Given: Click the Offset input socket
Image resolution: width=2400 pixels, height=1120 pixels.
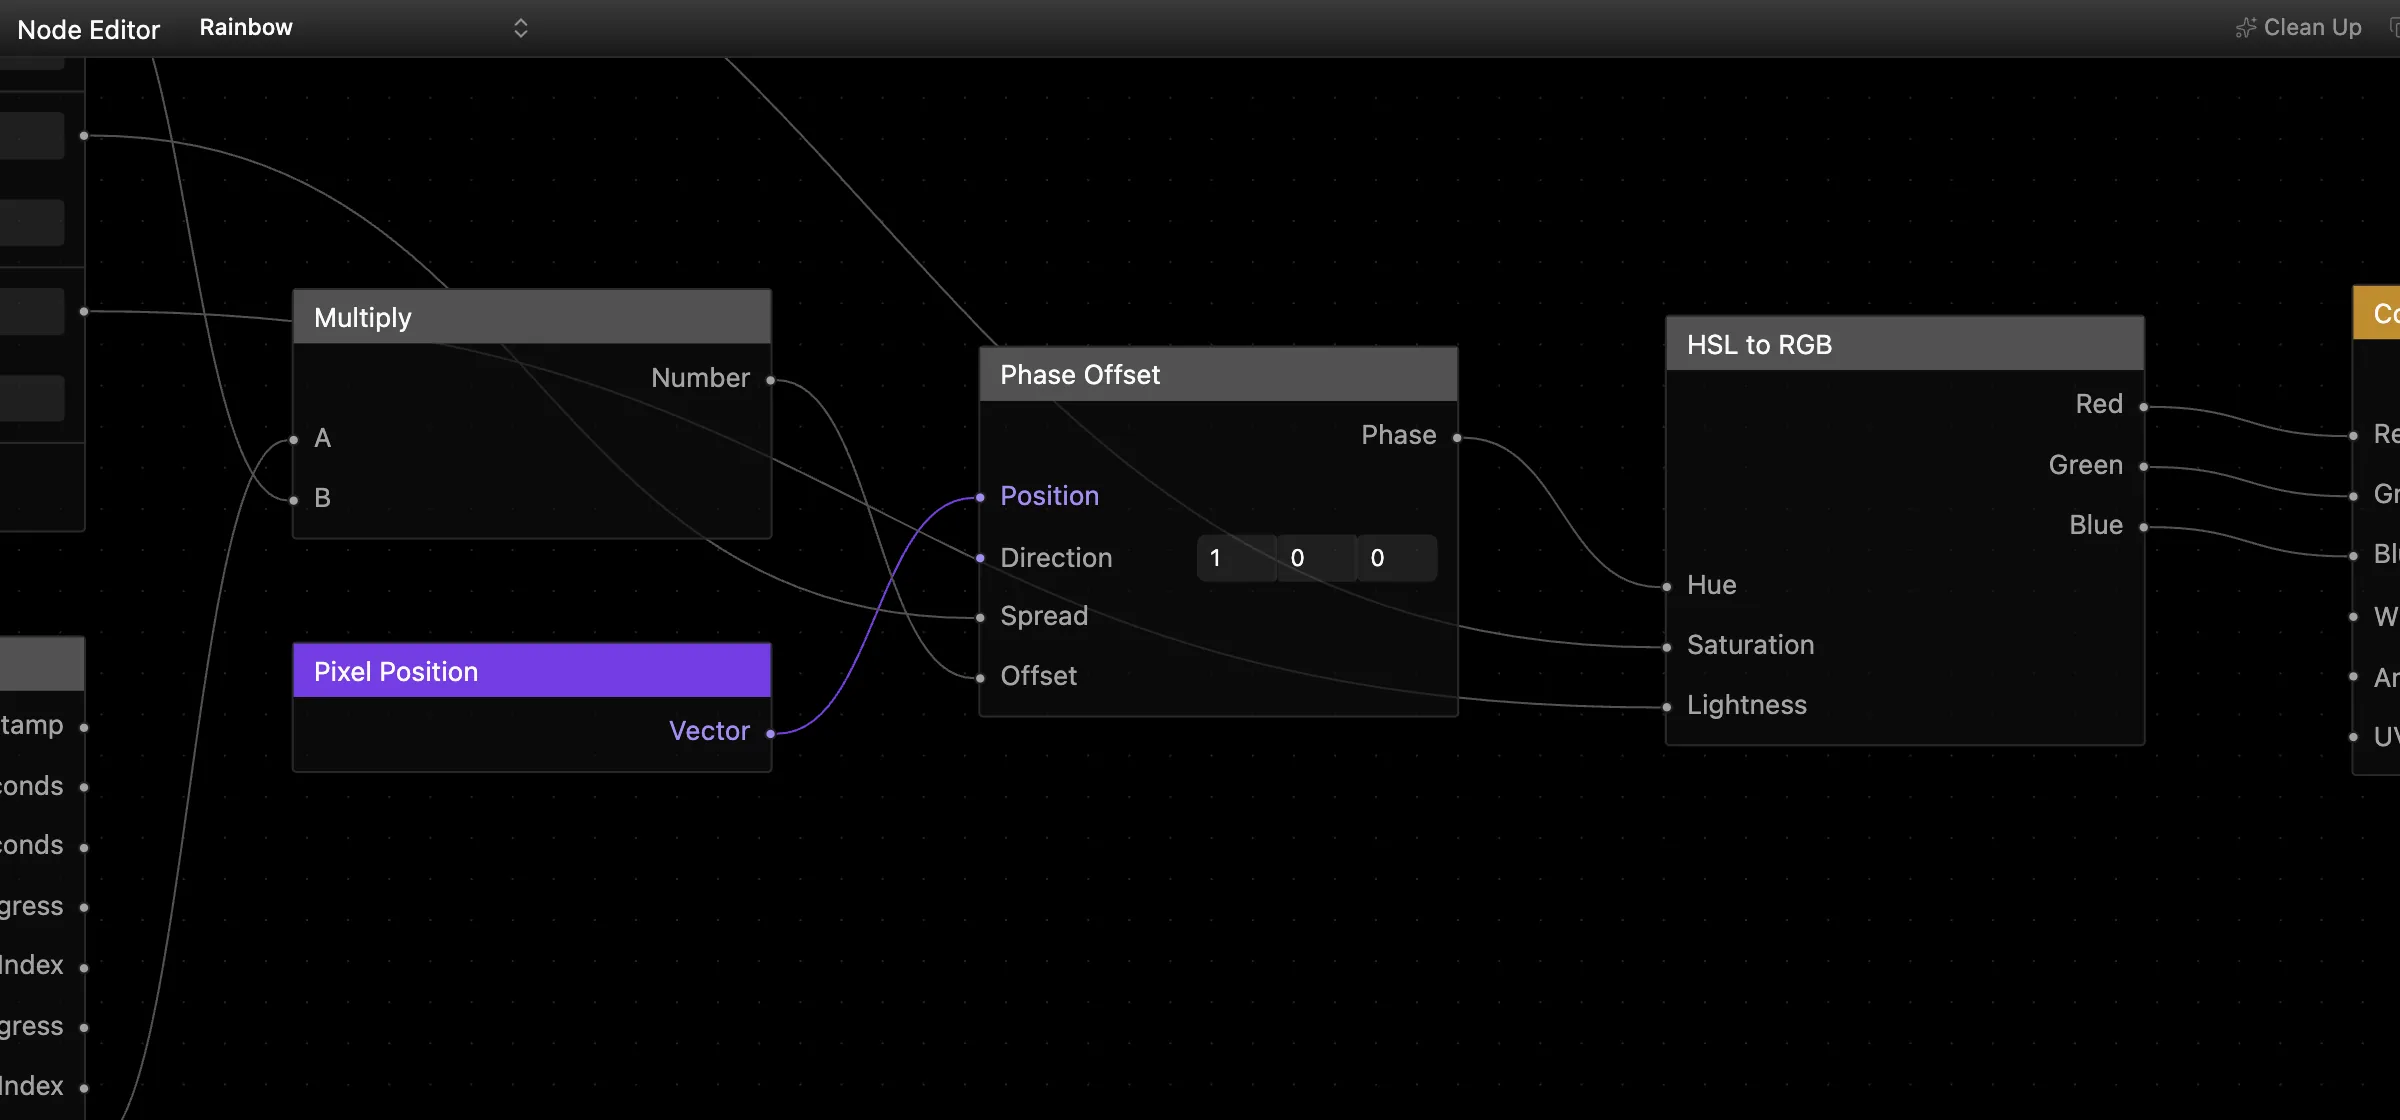Looking at the screenshot, I should tap(980, 677).
